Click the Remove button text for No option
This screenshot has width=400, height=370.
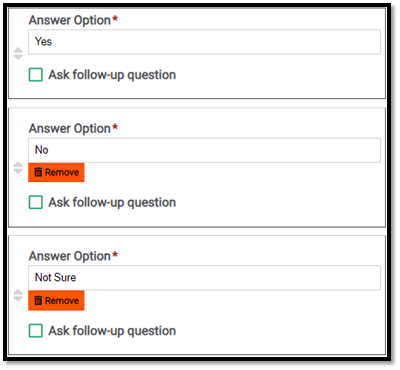click(62, 172)
